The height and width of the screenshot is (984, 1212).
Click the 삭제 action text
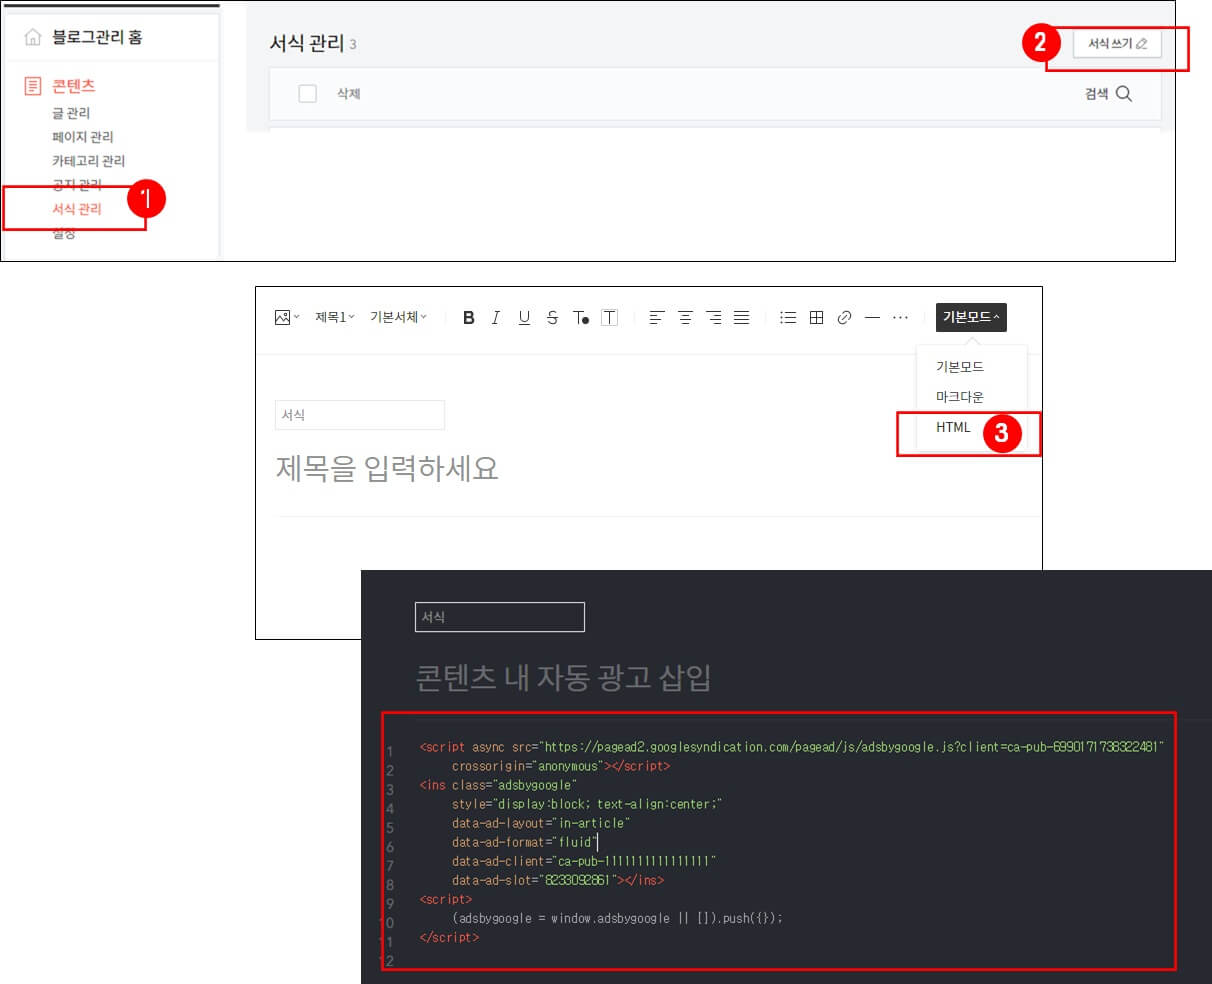[348, 94]
